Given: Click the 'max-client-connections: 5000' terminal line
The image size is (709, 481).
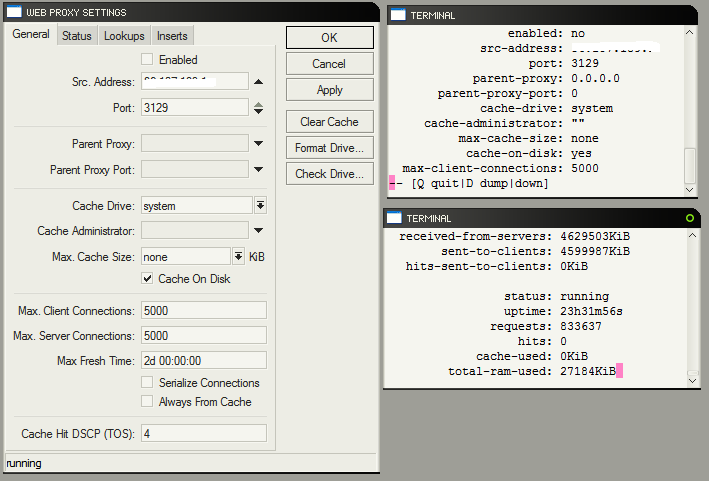Looking at the screenshot, I should point(501,169).
